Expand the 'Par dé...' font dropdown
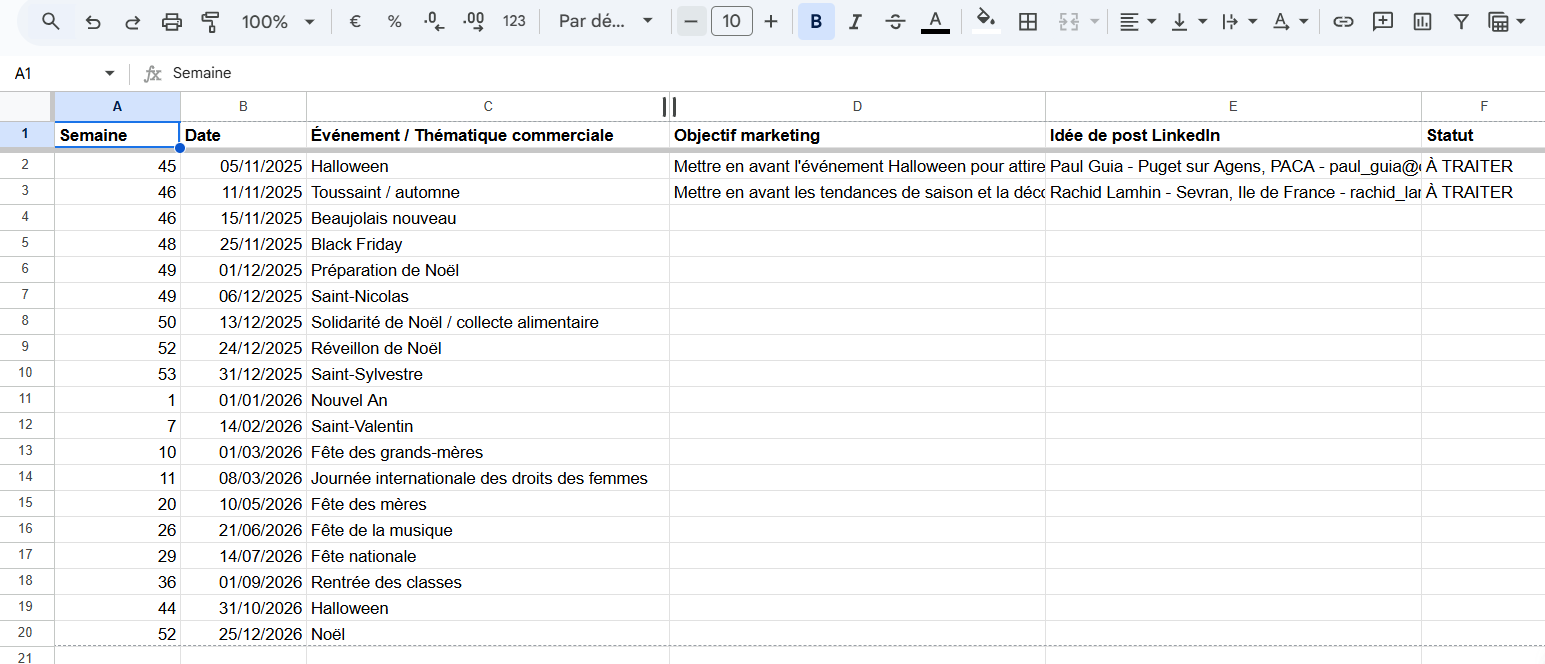Screen dimensions: 1545x664 coord(606,22)
